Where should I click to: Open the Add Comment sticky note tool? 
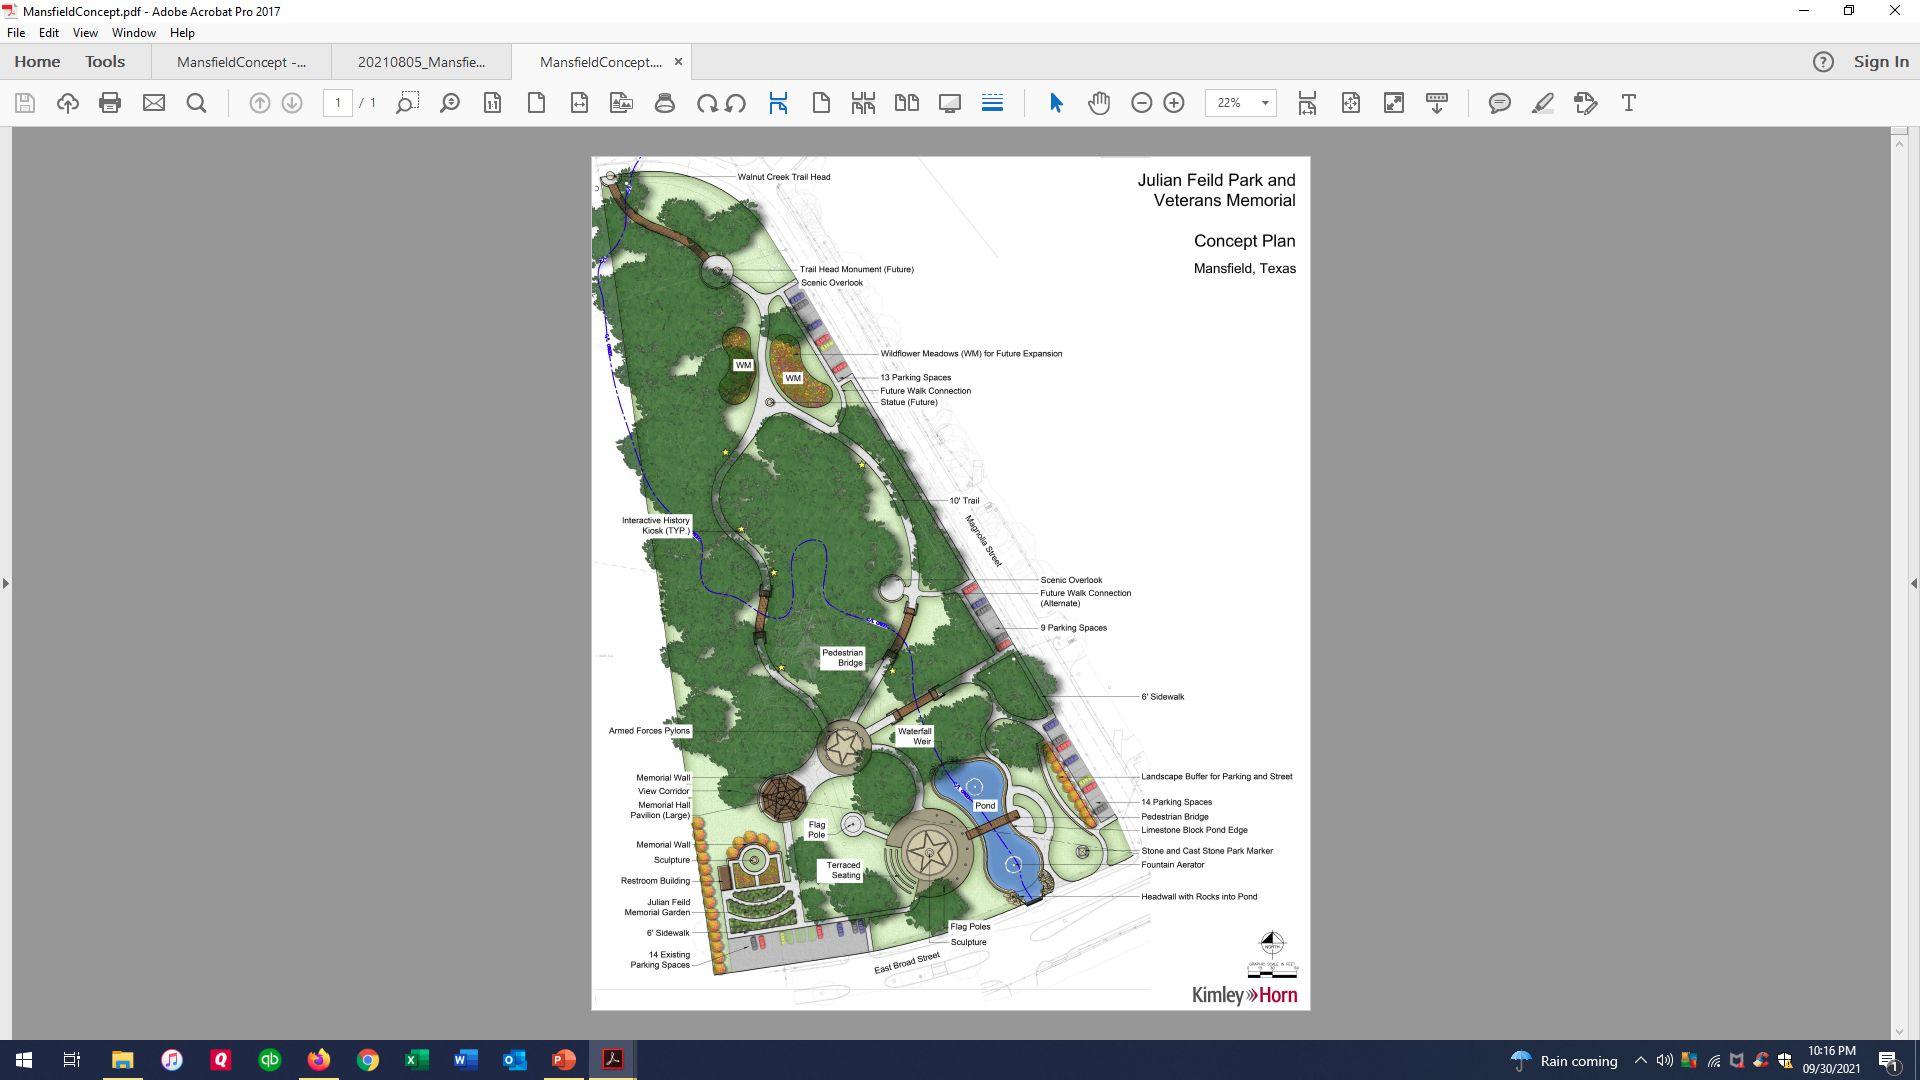(1499, 103)
